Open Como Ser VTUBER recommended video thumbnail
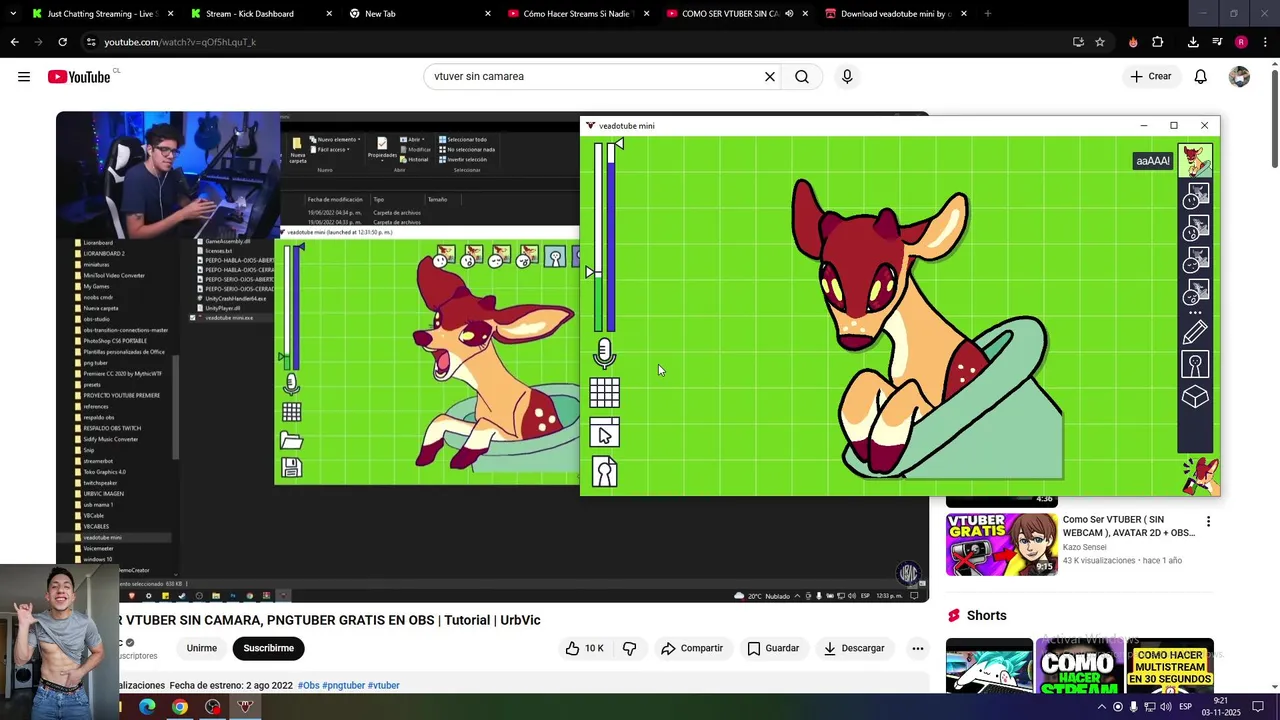Image resolution: width=1280 pixels, height=720 pixels. [x=1001, y=544]
